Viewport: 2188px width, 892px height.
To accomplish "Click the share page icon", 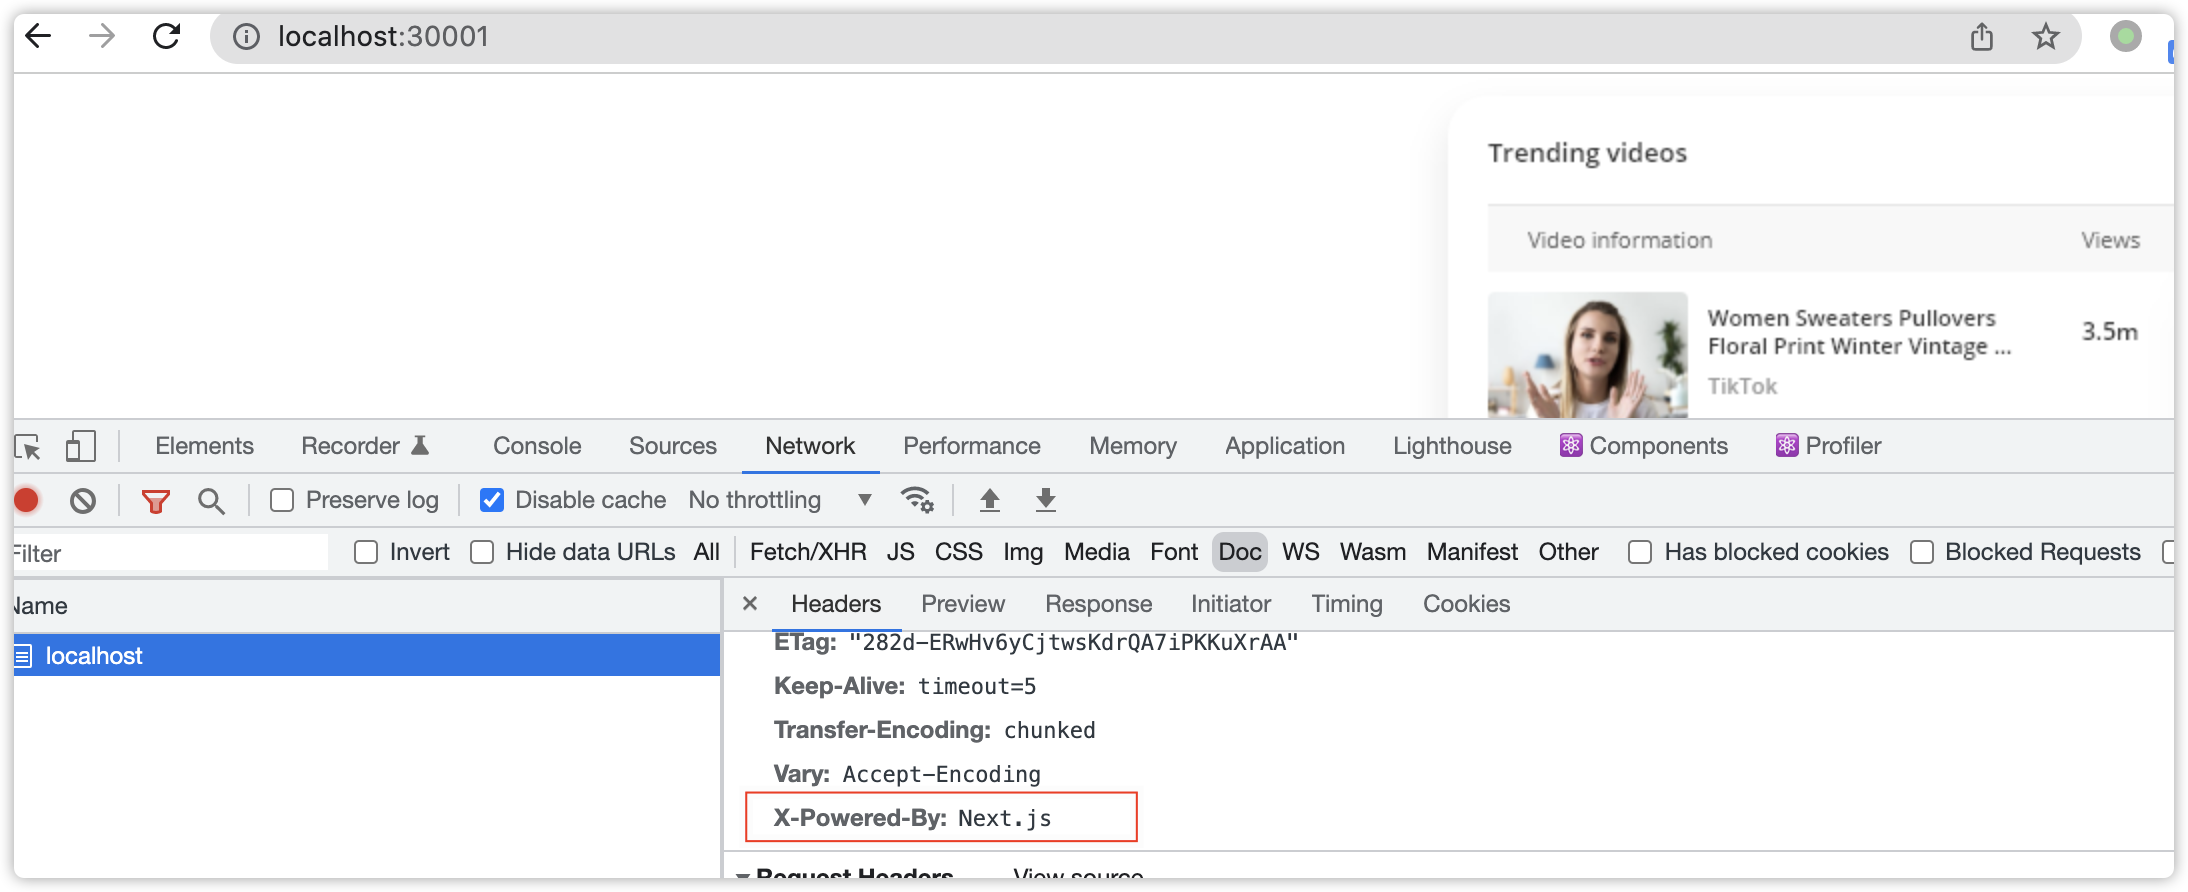I will pyautogui.click(x=1982, y=37).
